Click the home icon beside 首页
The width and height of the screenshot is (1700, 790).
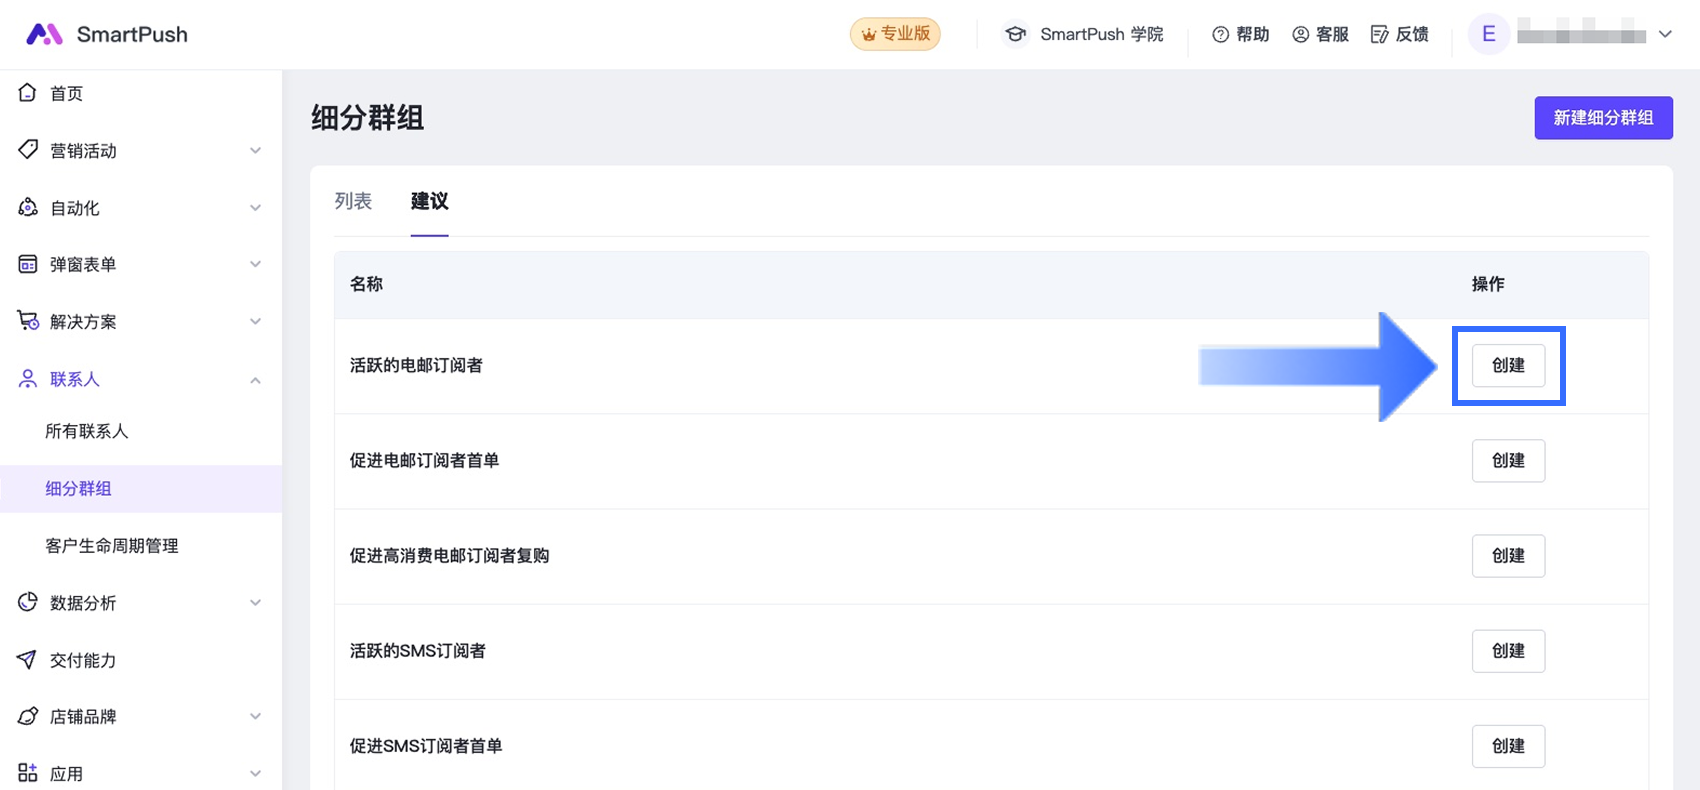pyautogui.click(x=28, y=93)
